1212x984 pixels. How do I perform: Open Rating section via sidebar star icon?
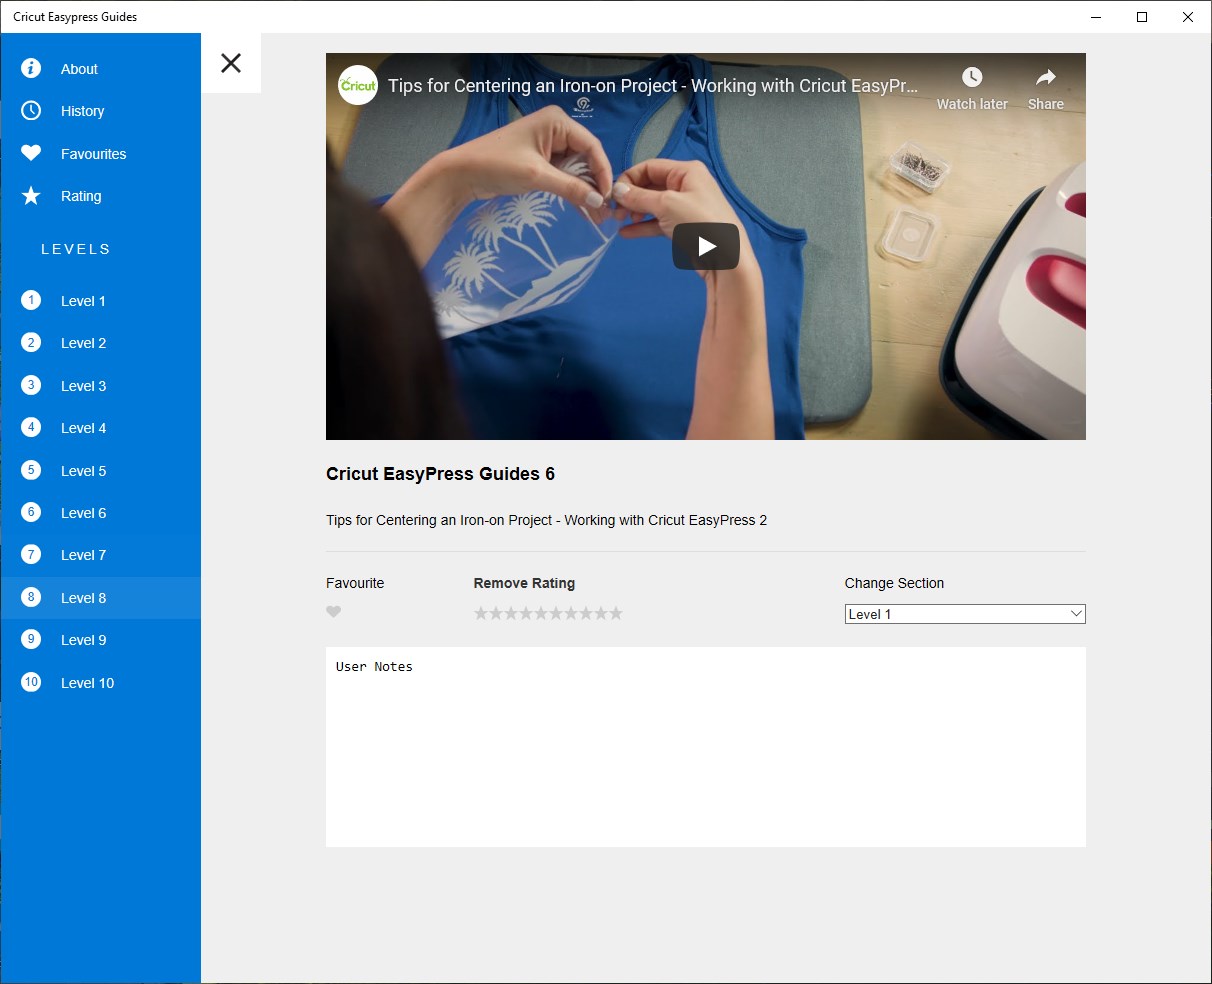pos(31,195)
